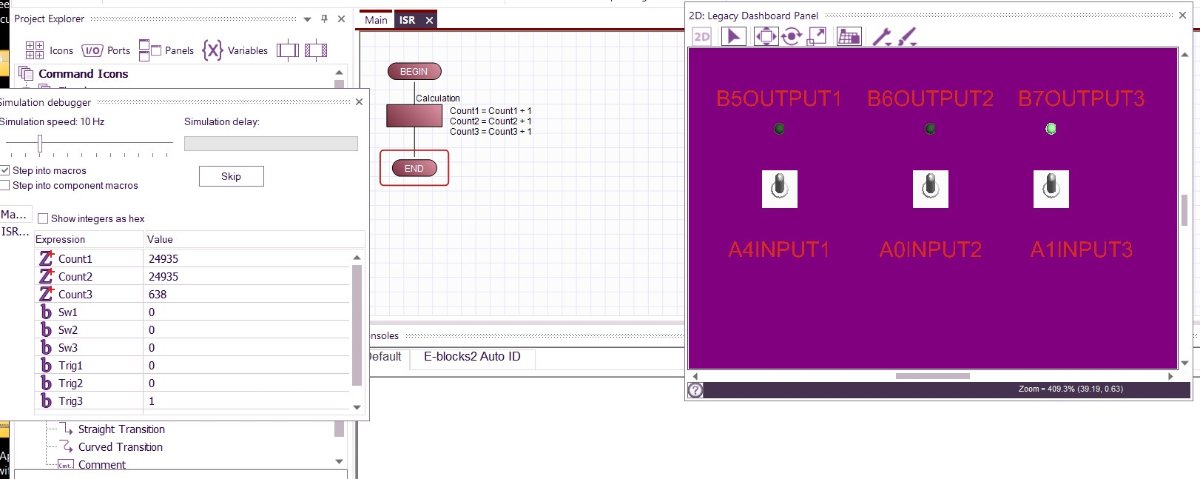This screenshot has width=1200, height=479.
Task: Click the pan view tool icon
Action: [765, 36]
